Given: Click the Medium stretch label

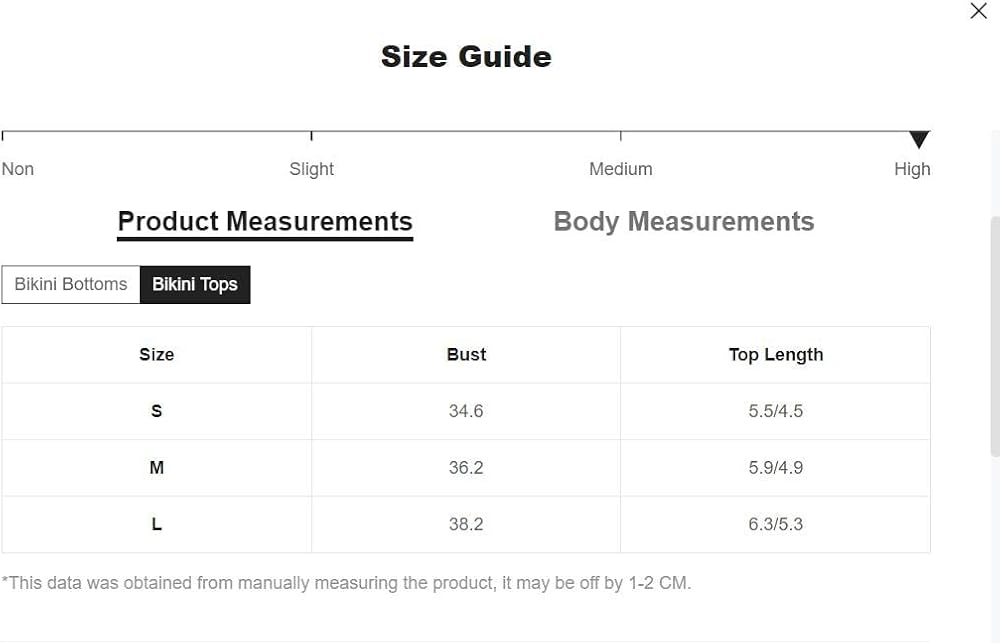Looking at the screenshot, I should tap(620, 169).
